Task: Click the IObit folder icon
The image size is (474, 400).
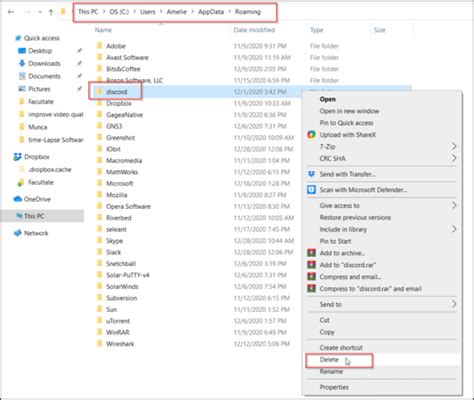Action: (100, 149)
